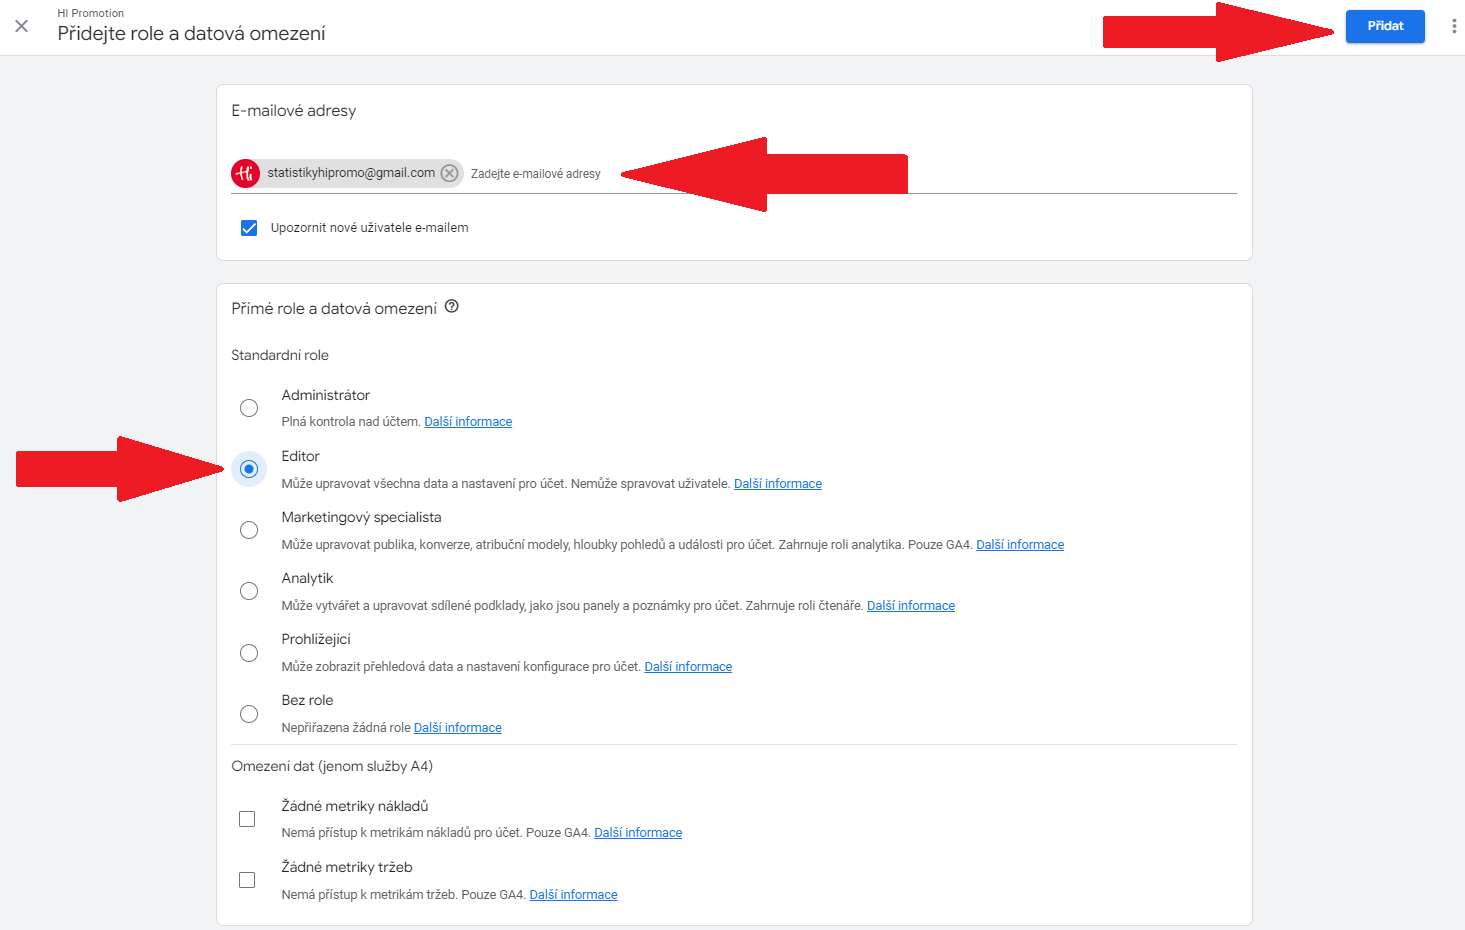Follow Další informace link for Analytik role
The image size is (1465, 930).
[911, 606]
